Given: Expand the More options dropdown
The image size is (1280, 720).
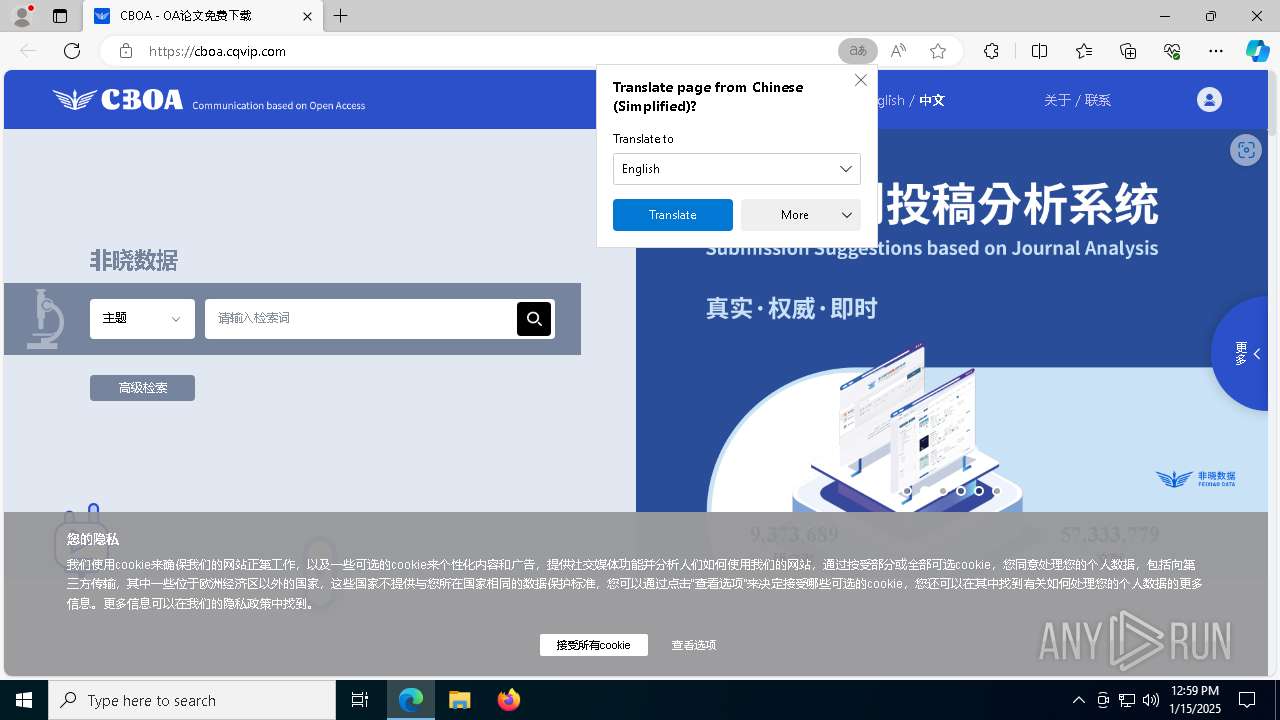Looking at the screenshot, I should point(800,215).
